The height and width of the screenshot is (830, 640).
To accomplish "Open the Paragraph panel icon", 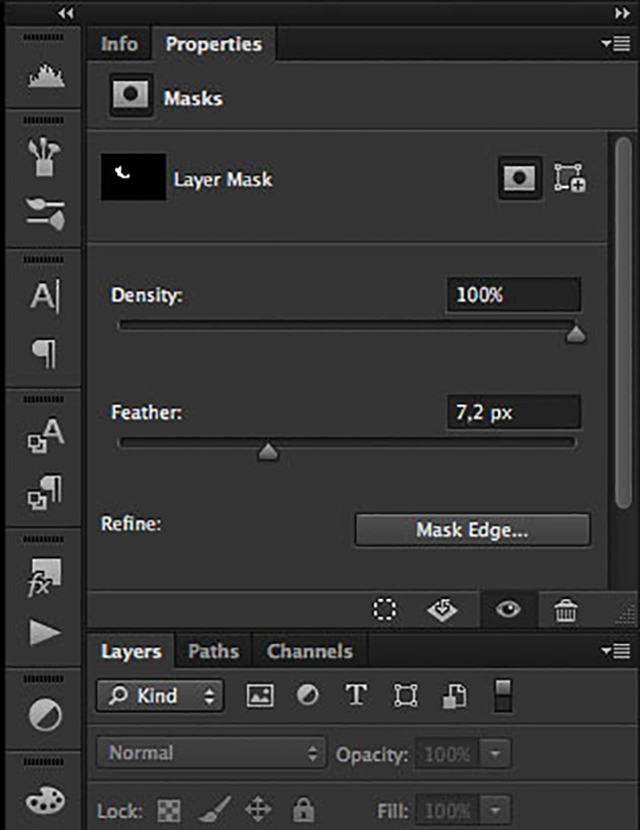I will click(x=44, y=353).
